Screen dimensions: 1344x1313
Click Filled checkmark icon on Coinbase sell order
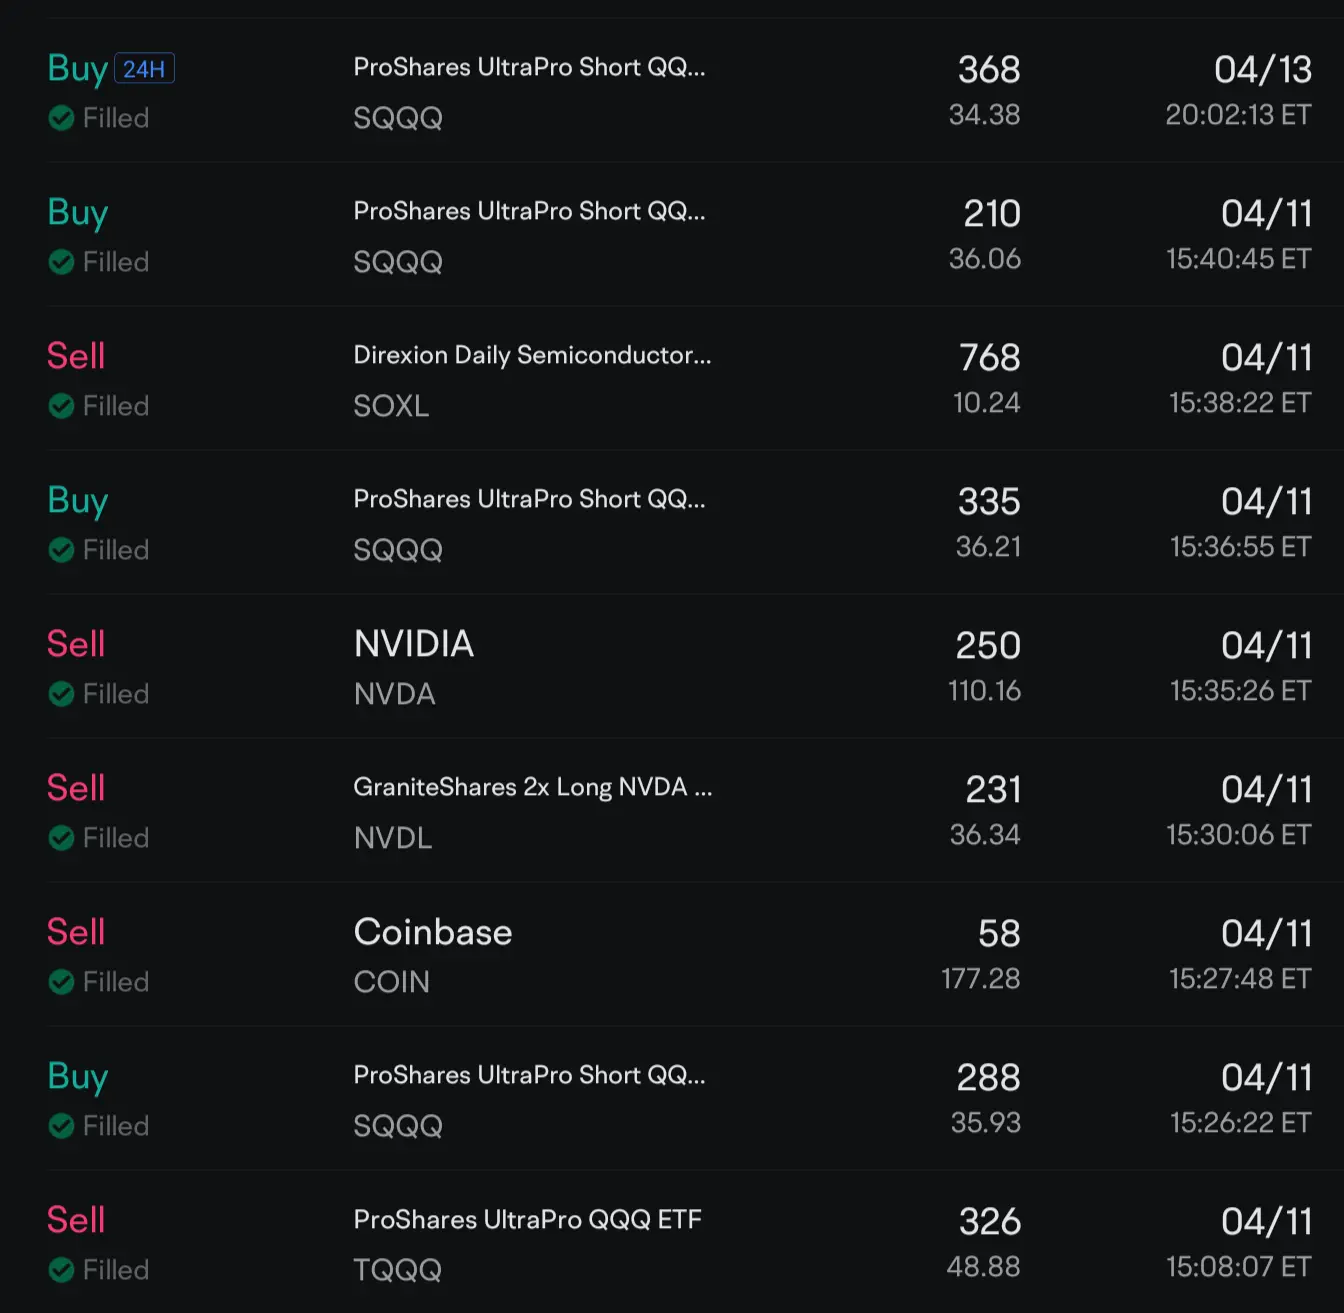(x=61, y=982)
